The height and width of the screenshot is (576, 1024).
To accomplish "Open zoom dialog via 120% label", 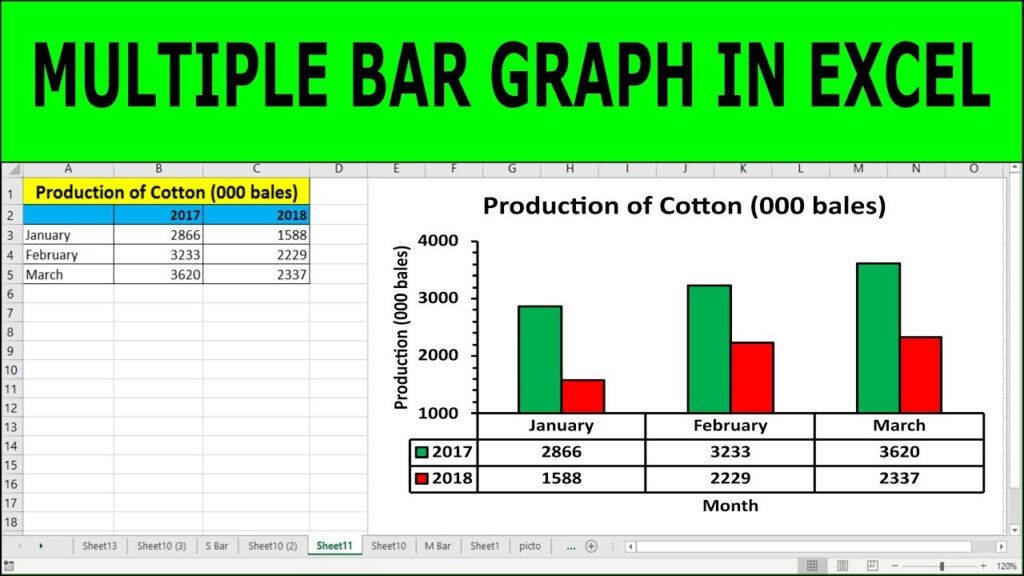I will click(x=1006, y=566).
